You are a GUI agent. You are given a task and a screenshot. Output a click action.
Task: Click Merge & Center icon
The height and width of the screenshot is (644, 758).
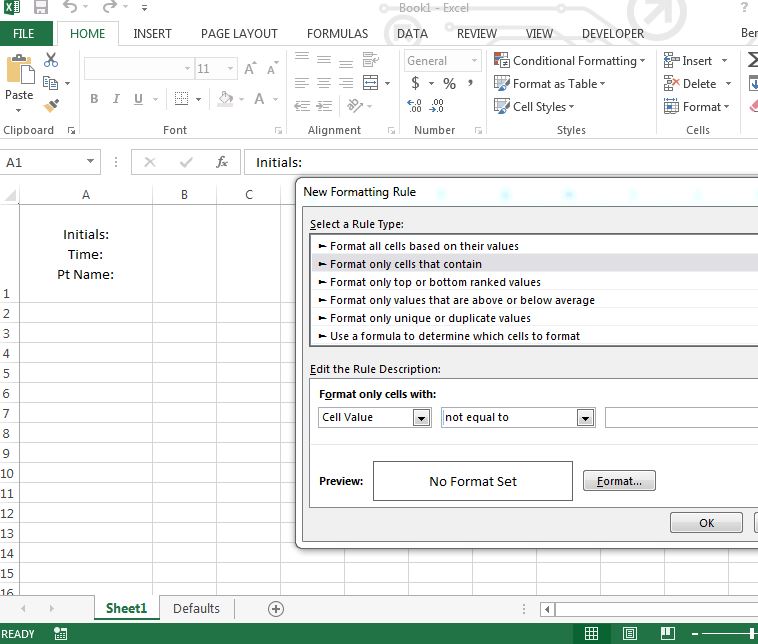[371, 83]
